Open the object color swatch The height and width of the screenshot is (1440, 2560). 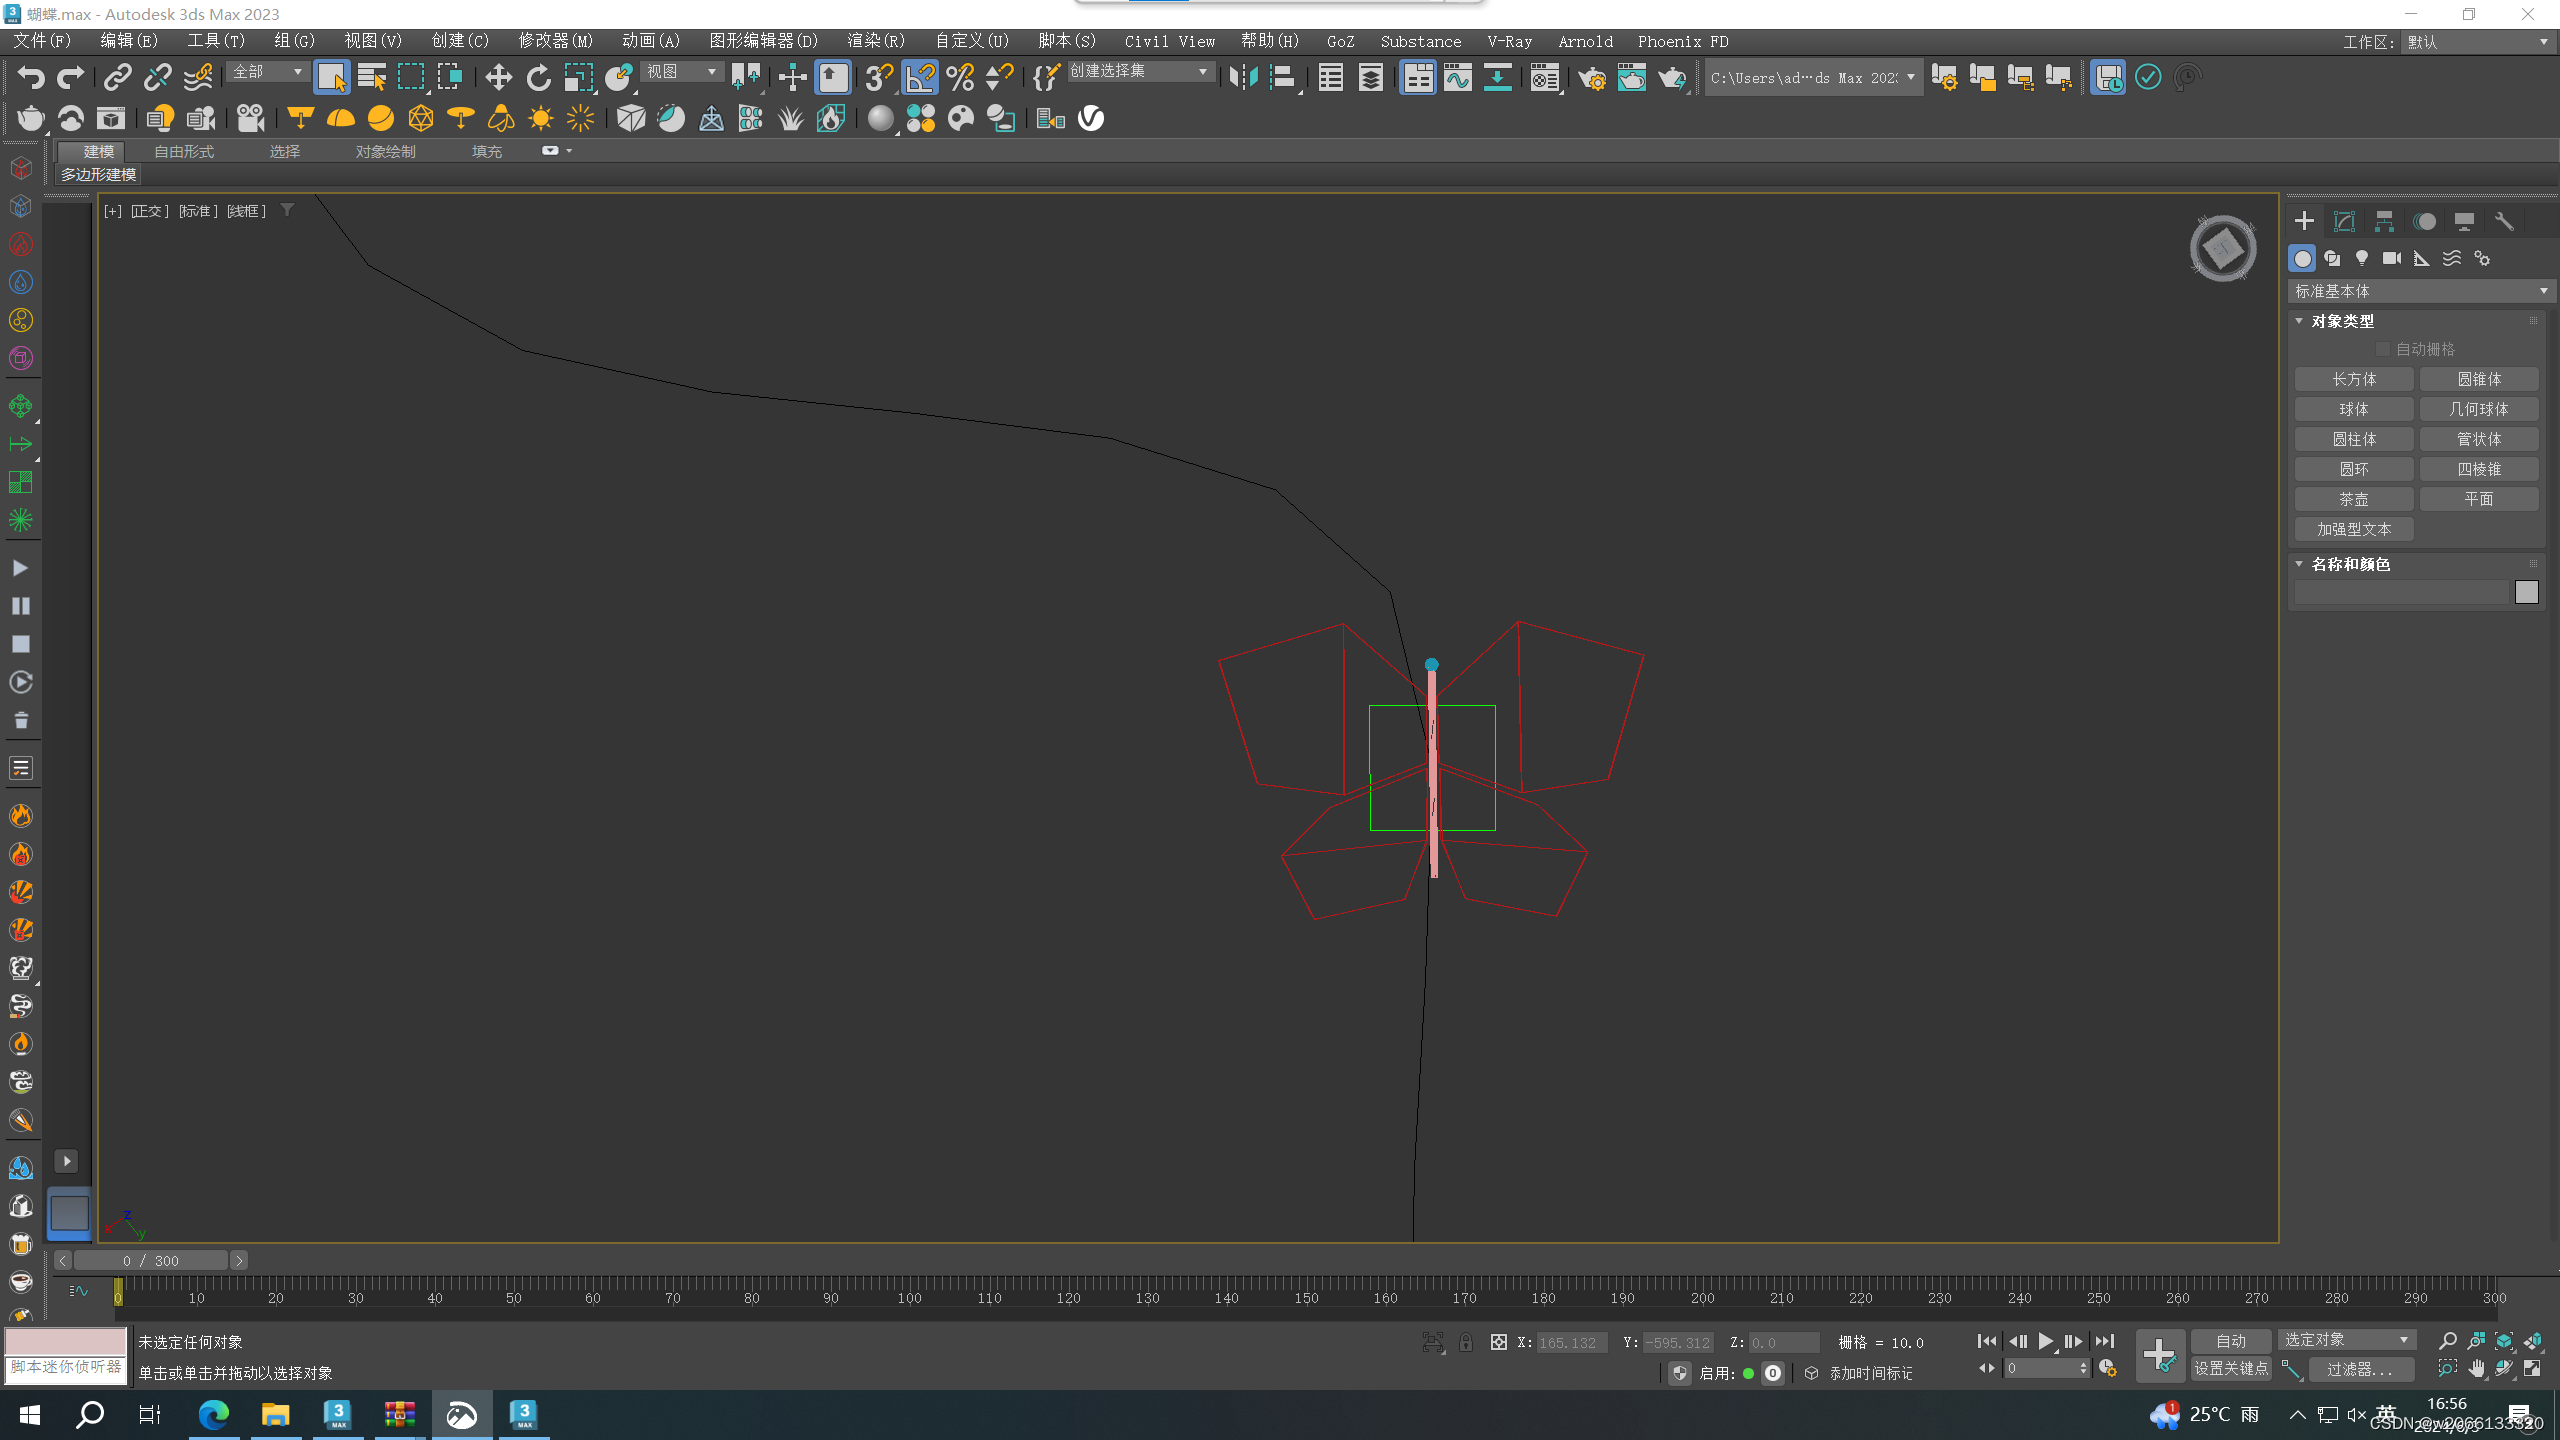tap(2527, 593)
